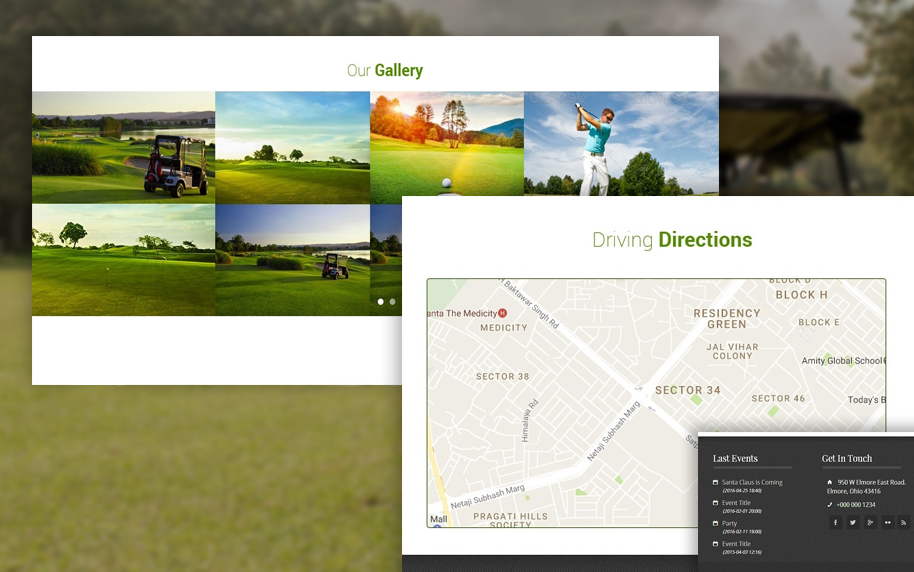Open the Google Plus icon
The height and width of the screenshot is (572, 914).
(x=870, y=522)
